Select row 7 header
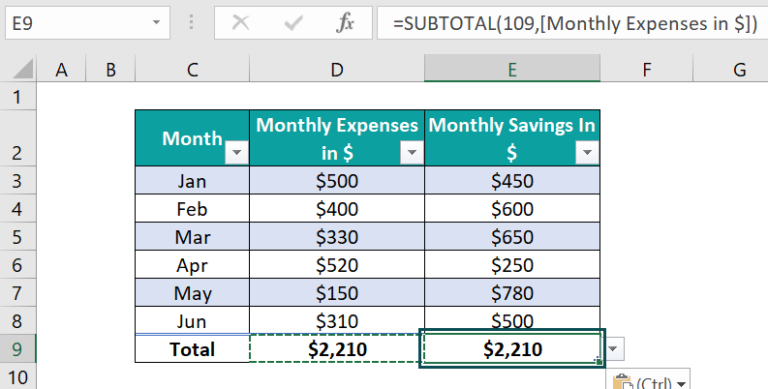768x389 pixels. 18,292
